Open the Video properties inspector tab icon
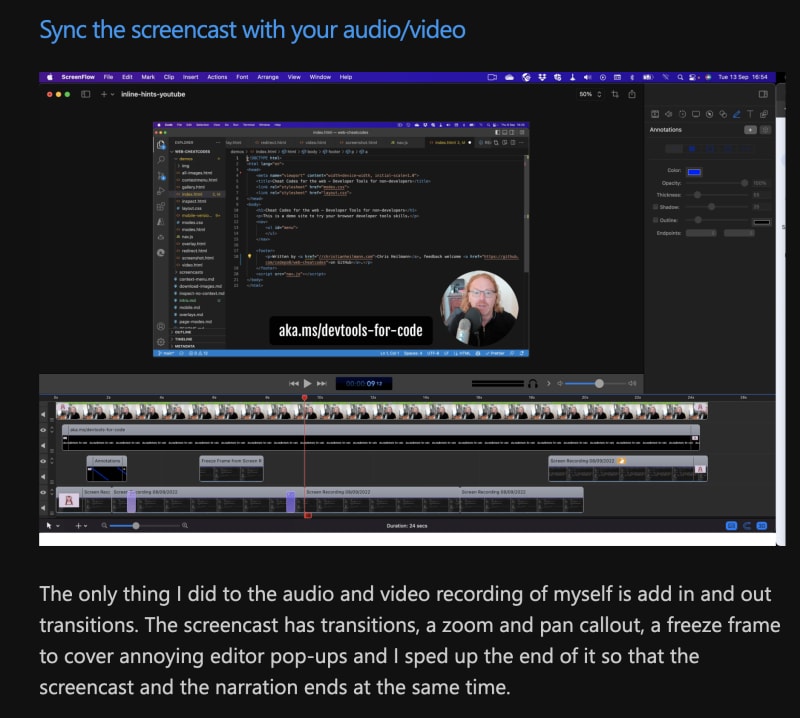Image resolution: width=800 pixels, height=718 pixels. pos(655,114)
